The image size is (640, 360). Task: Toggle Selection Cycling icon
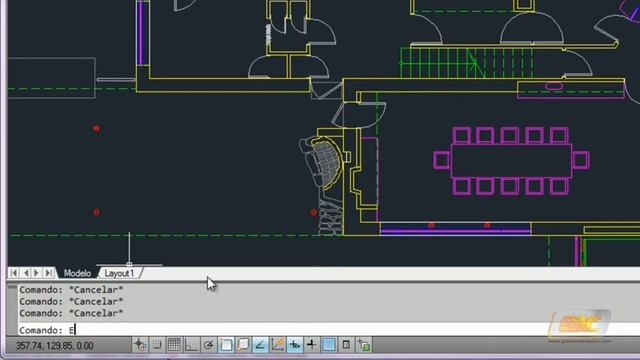pyautogui.click(x=363, y=345)
